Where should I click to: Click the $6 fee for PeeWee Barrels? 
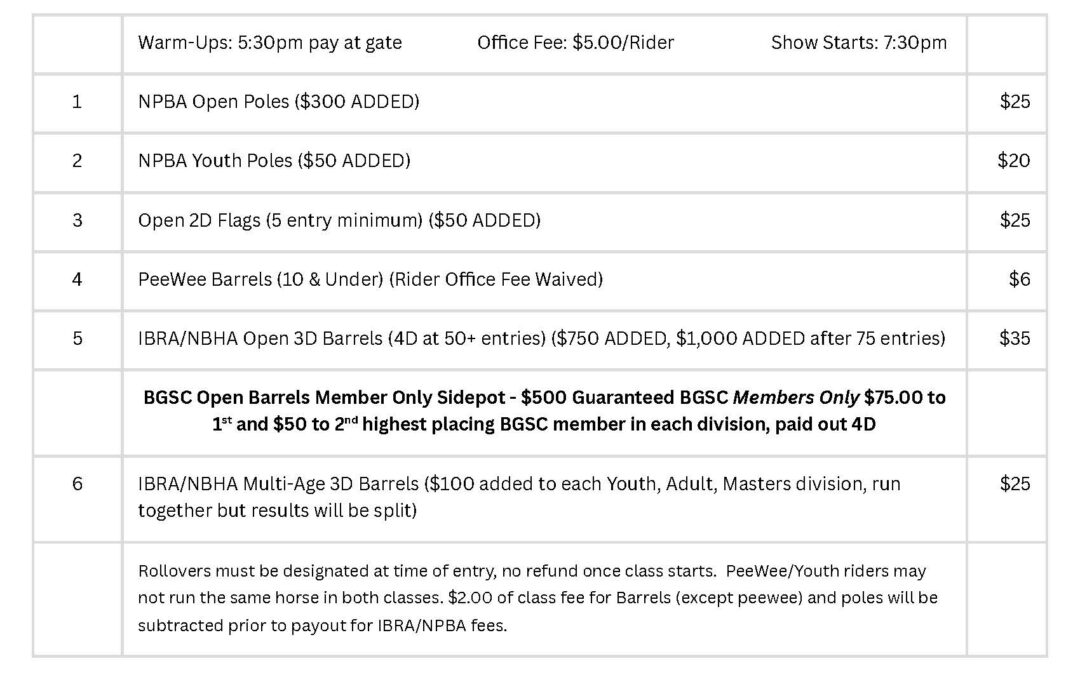(1019, 280)
